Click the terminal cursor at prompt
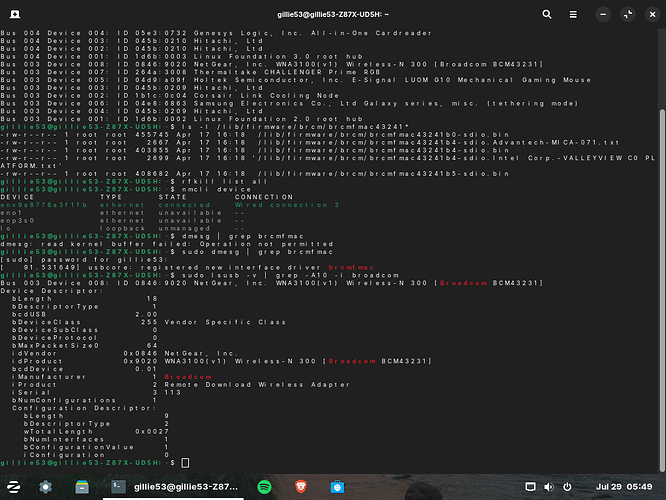The image size is (666, 500). 185,463
